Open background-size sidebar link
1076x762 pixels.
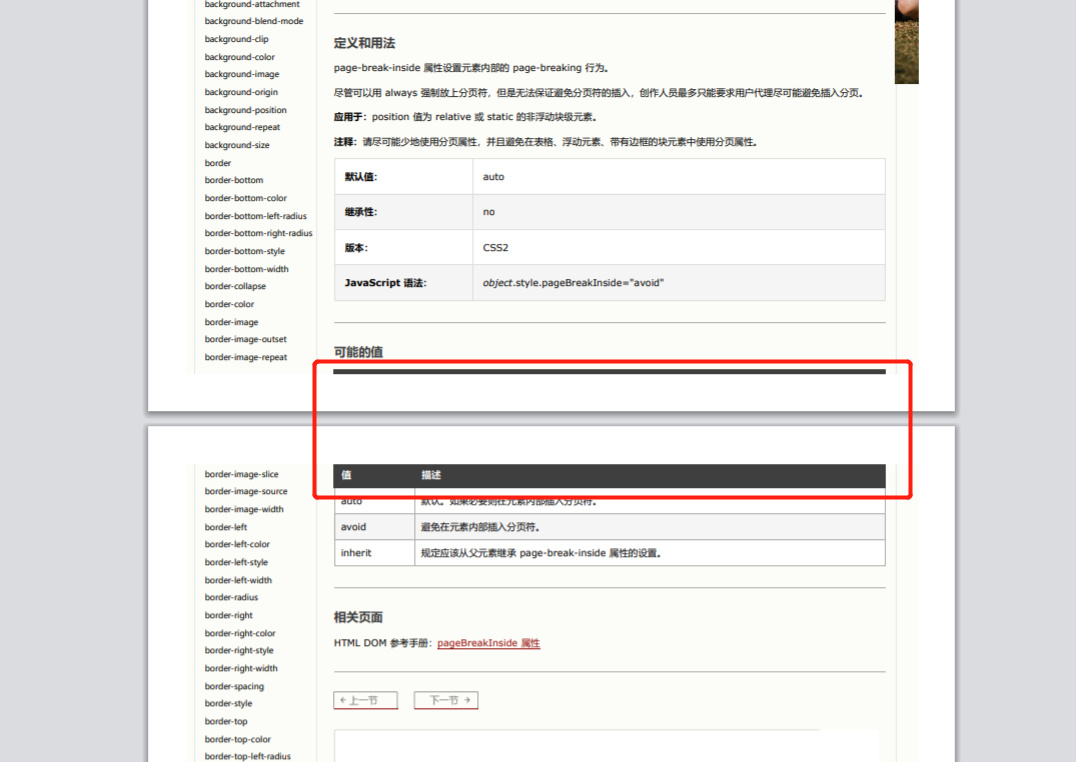point(237,145)
